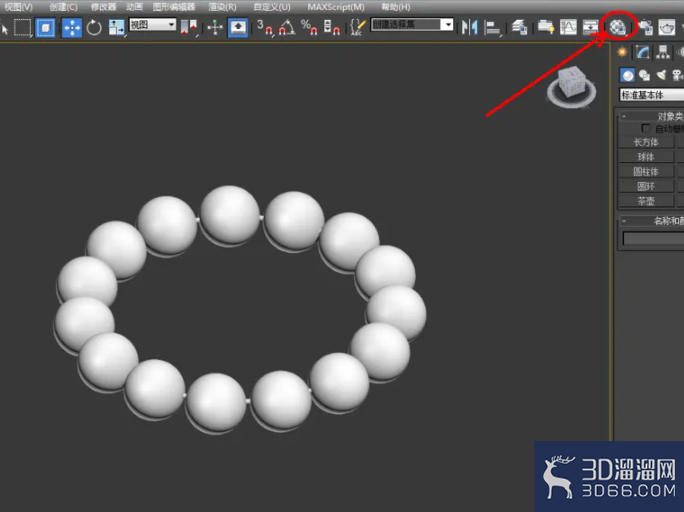
Task: Open the 视图 reference coordinate dropdown
Action: click(x=152, y=25)
